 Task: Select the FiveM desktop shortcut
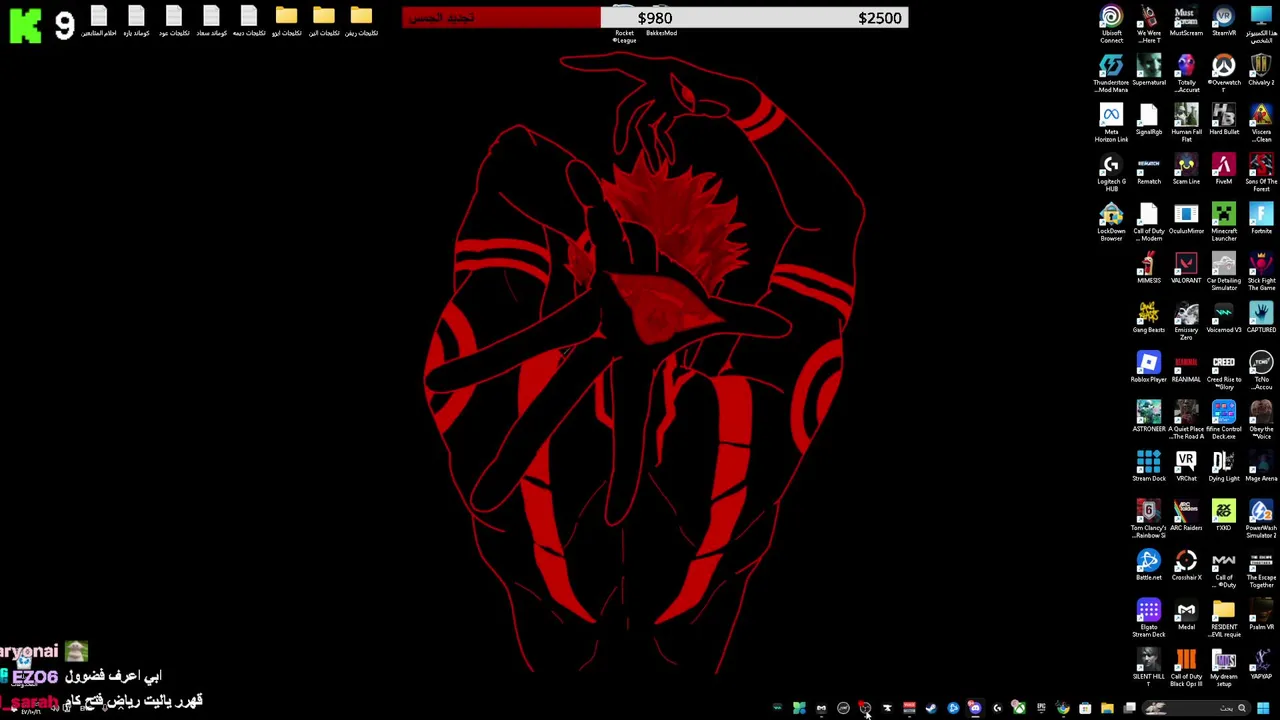coord(1224,170)
